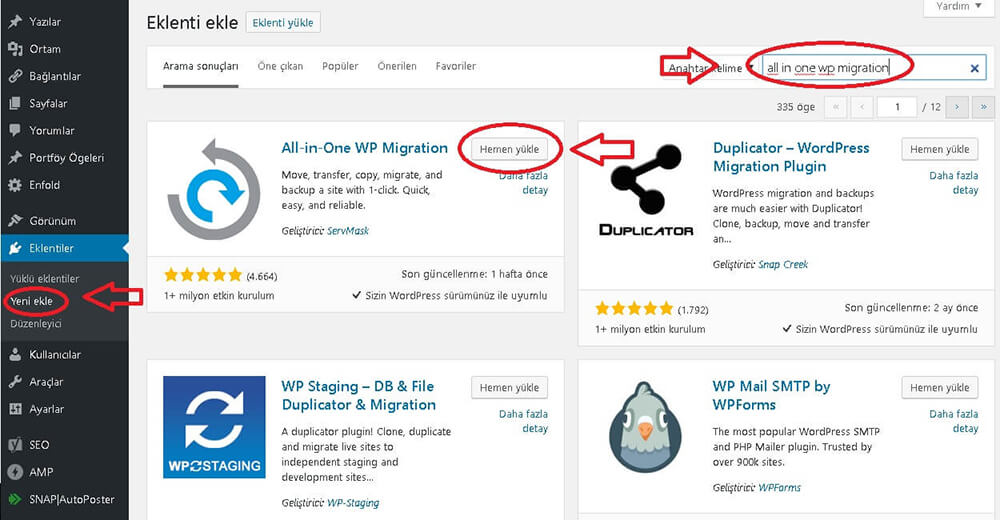
Task: Click the Bağlantılar link icon
Action: click(x=15, y=77)
